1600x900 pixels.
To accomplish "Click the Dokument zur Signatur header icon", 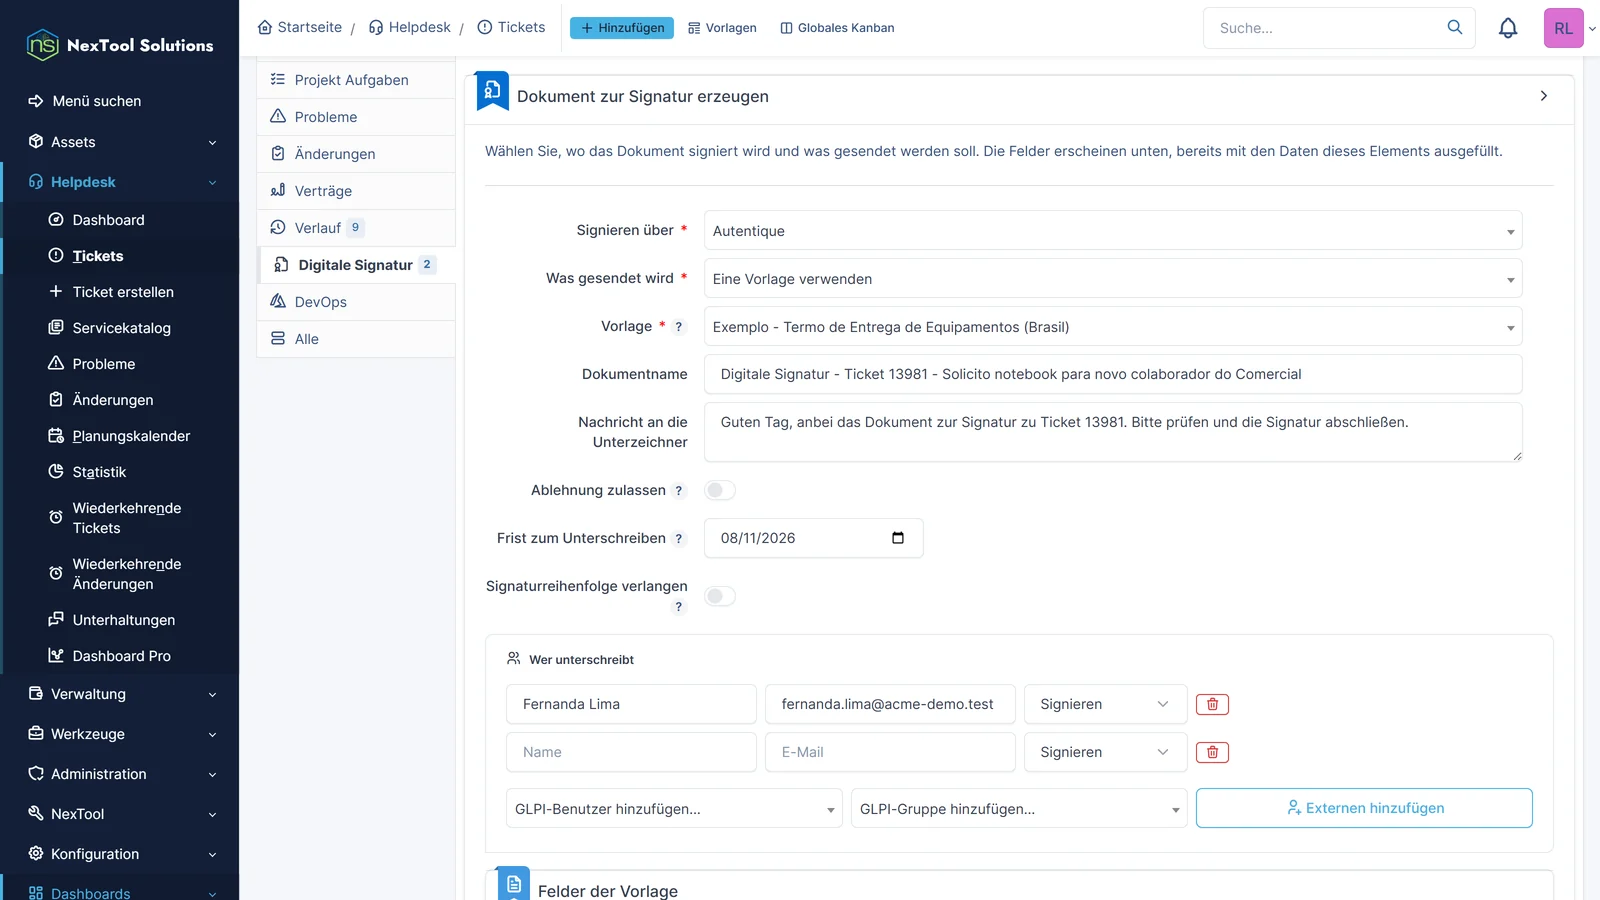I will 492,91.
